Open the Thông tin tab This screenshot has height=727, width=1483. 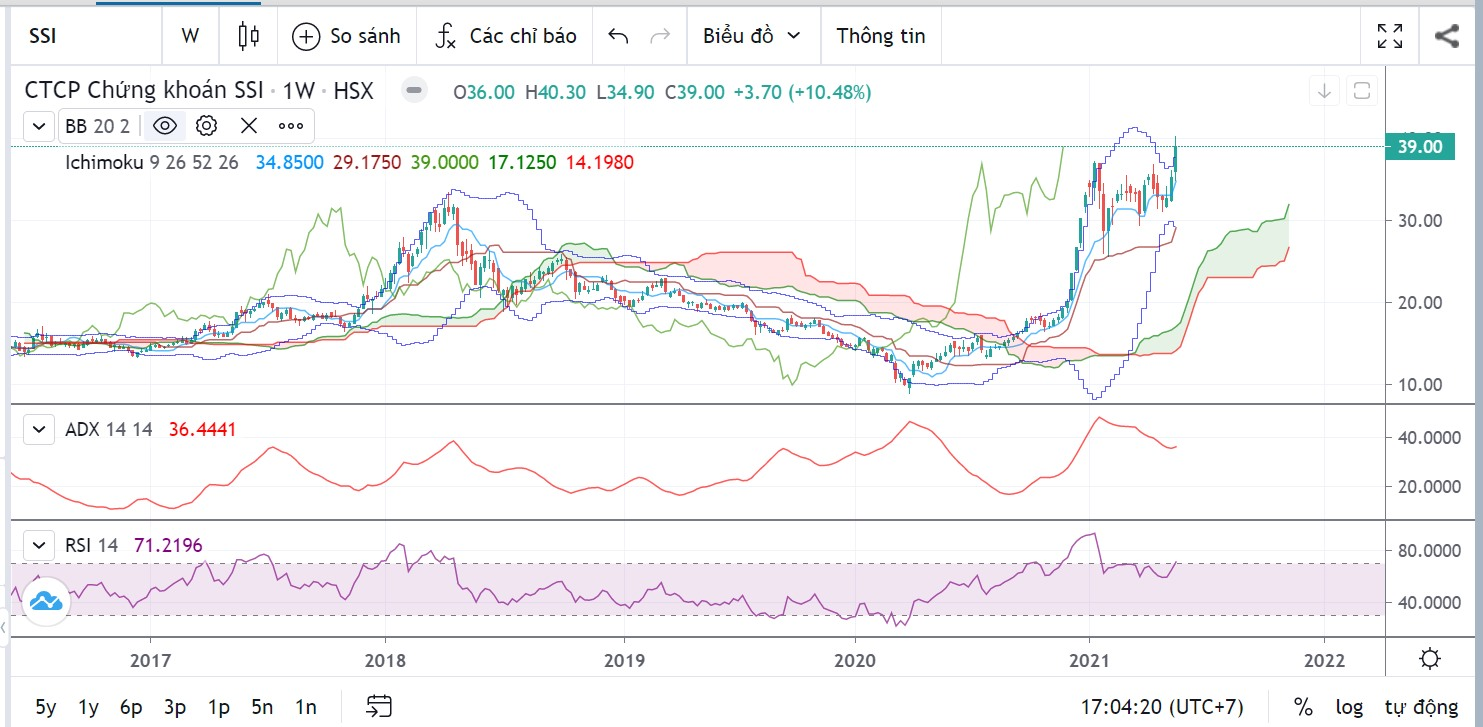[881, 36]
